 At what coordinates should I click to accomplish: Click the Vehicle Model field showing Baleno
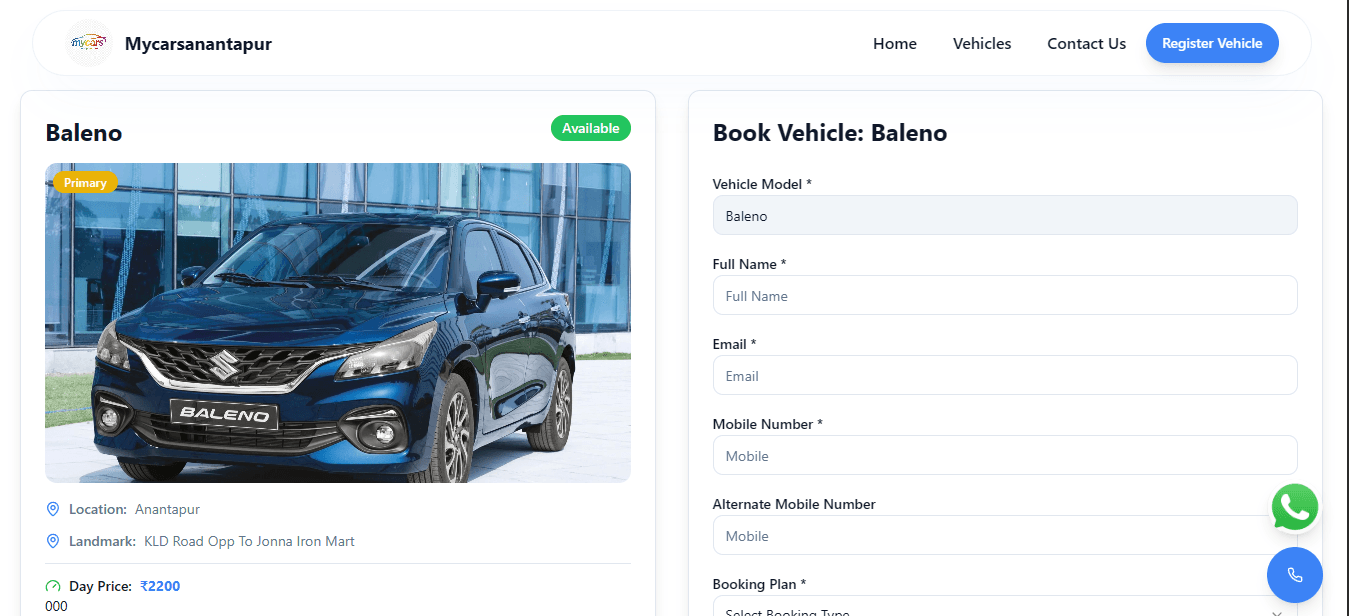coord(1005,215)
